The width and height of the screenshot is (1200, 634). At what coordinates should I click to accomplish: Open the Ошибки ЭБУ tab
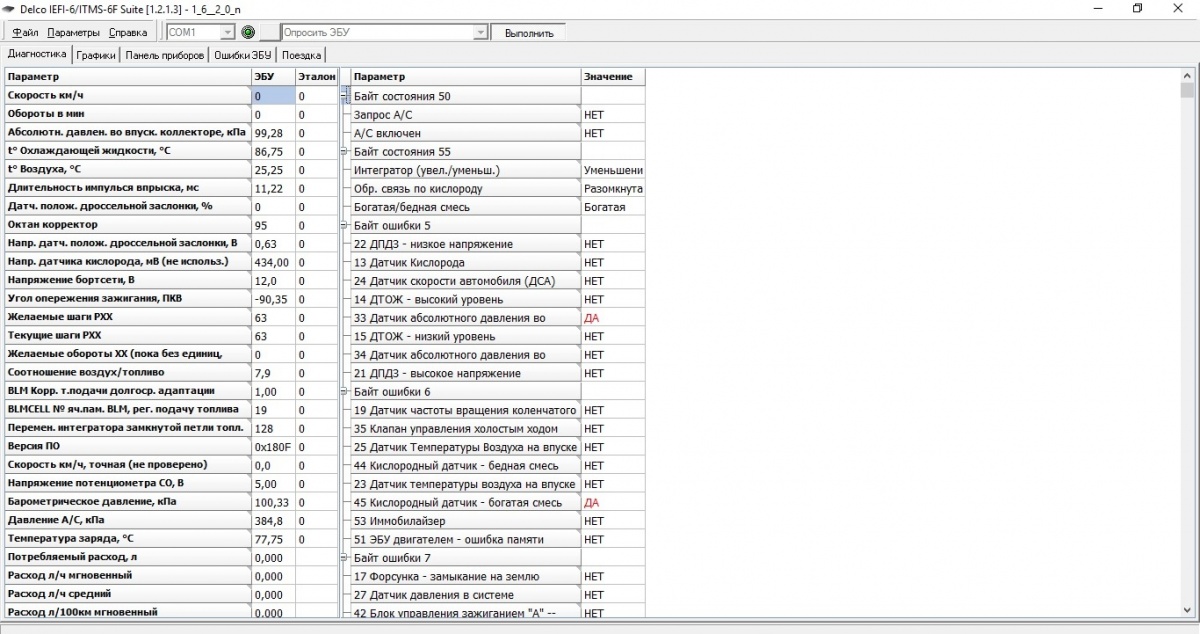point(243,55)
